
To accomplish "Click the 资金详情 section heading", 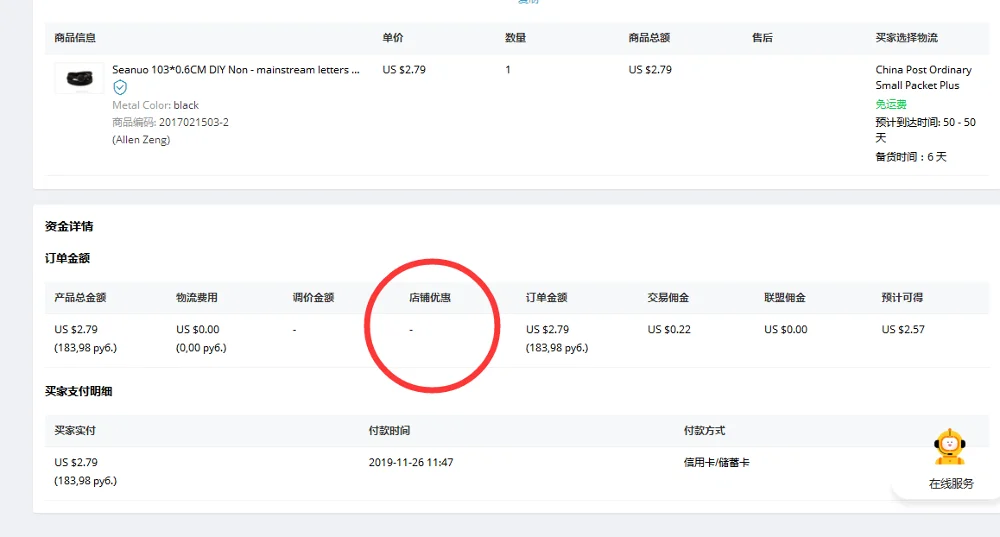I will point(69,226).
